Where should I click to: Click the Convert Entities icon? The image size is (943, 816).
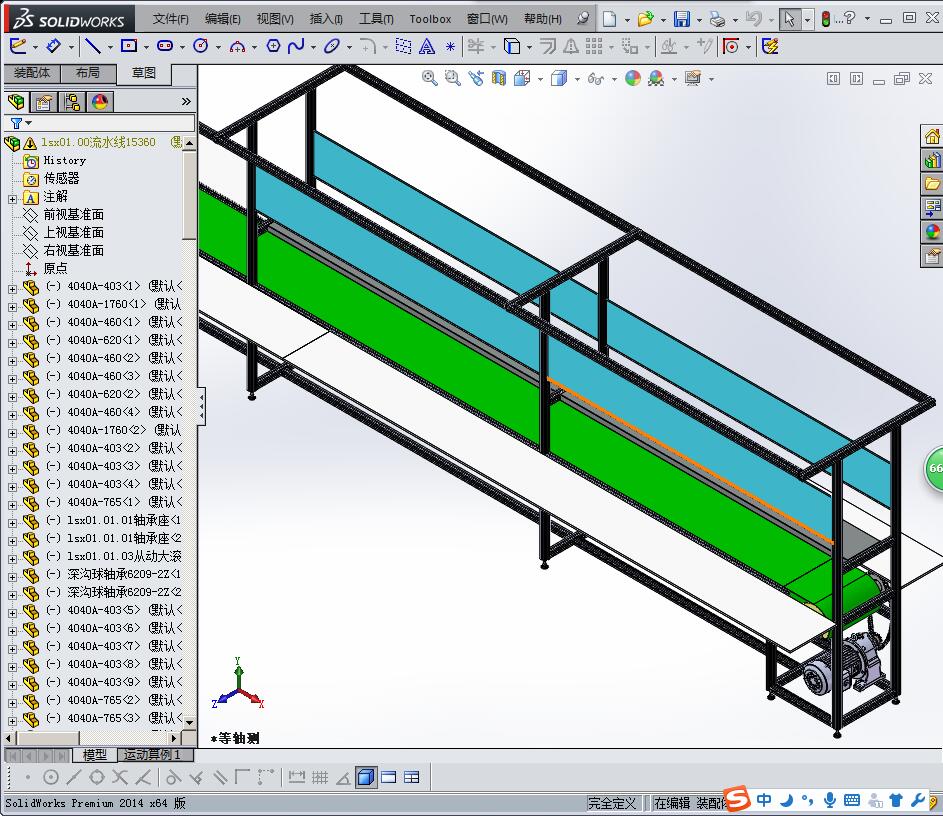(512, 46)
